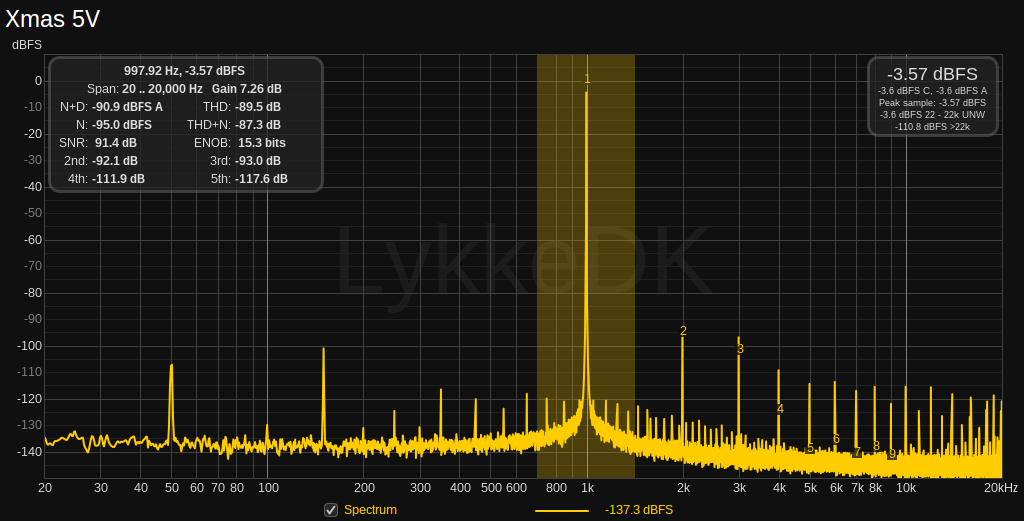Click the 9th harmonic marker labeled 9
Screen dimensions: 1024x521
892,454
